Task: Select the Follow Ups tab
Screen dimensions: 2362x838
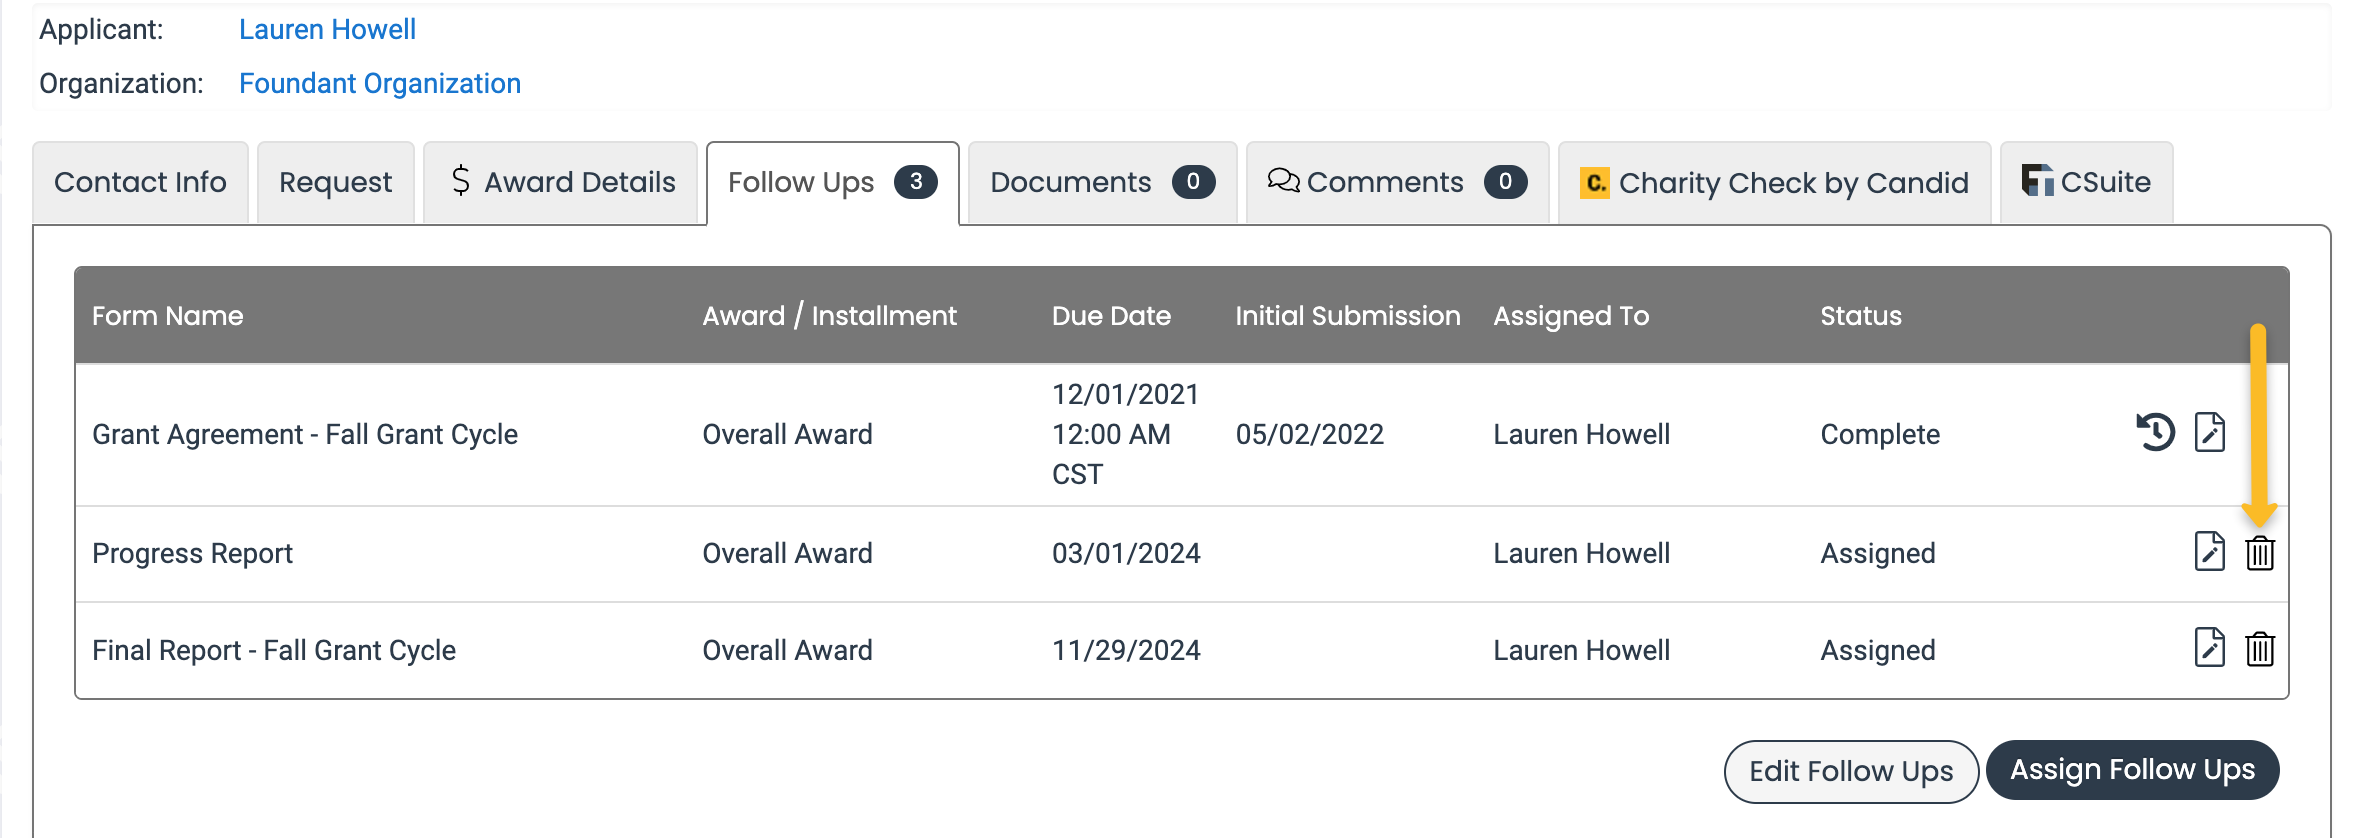Action: [x=831, y=183]
